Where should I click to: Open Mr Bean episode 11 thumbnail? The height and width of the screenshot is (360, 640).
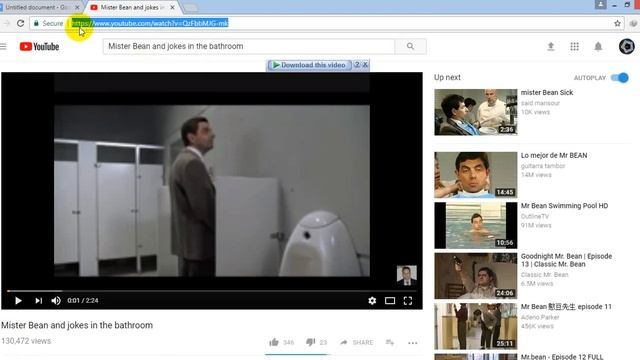pos(476,326)
